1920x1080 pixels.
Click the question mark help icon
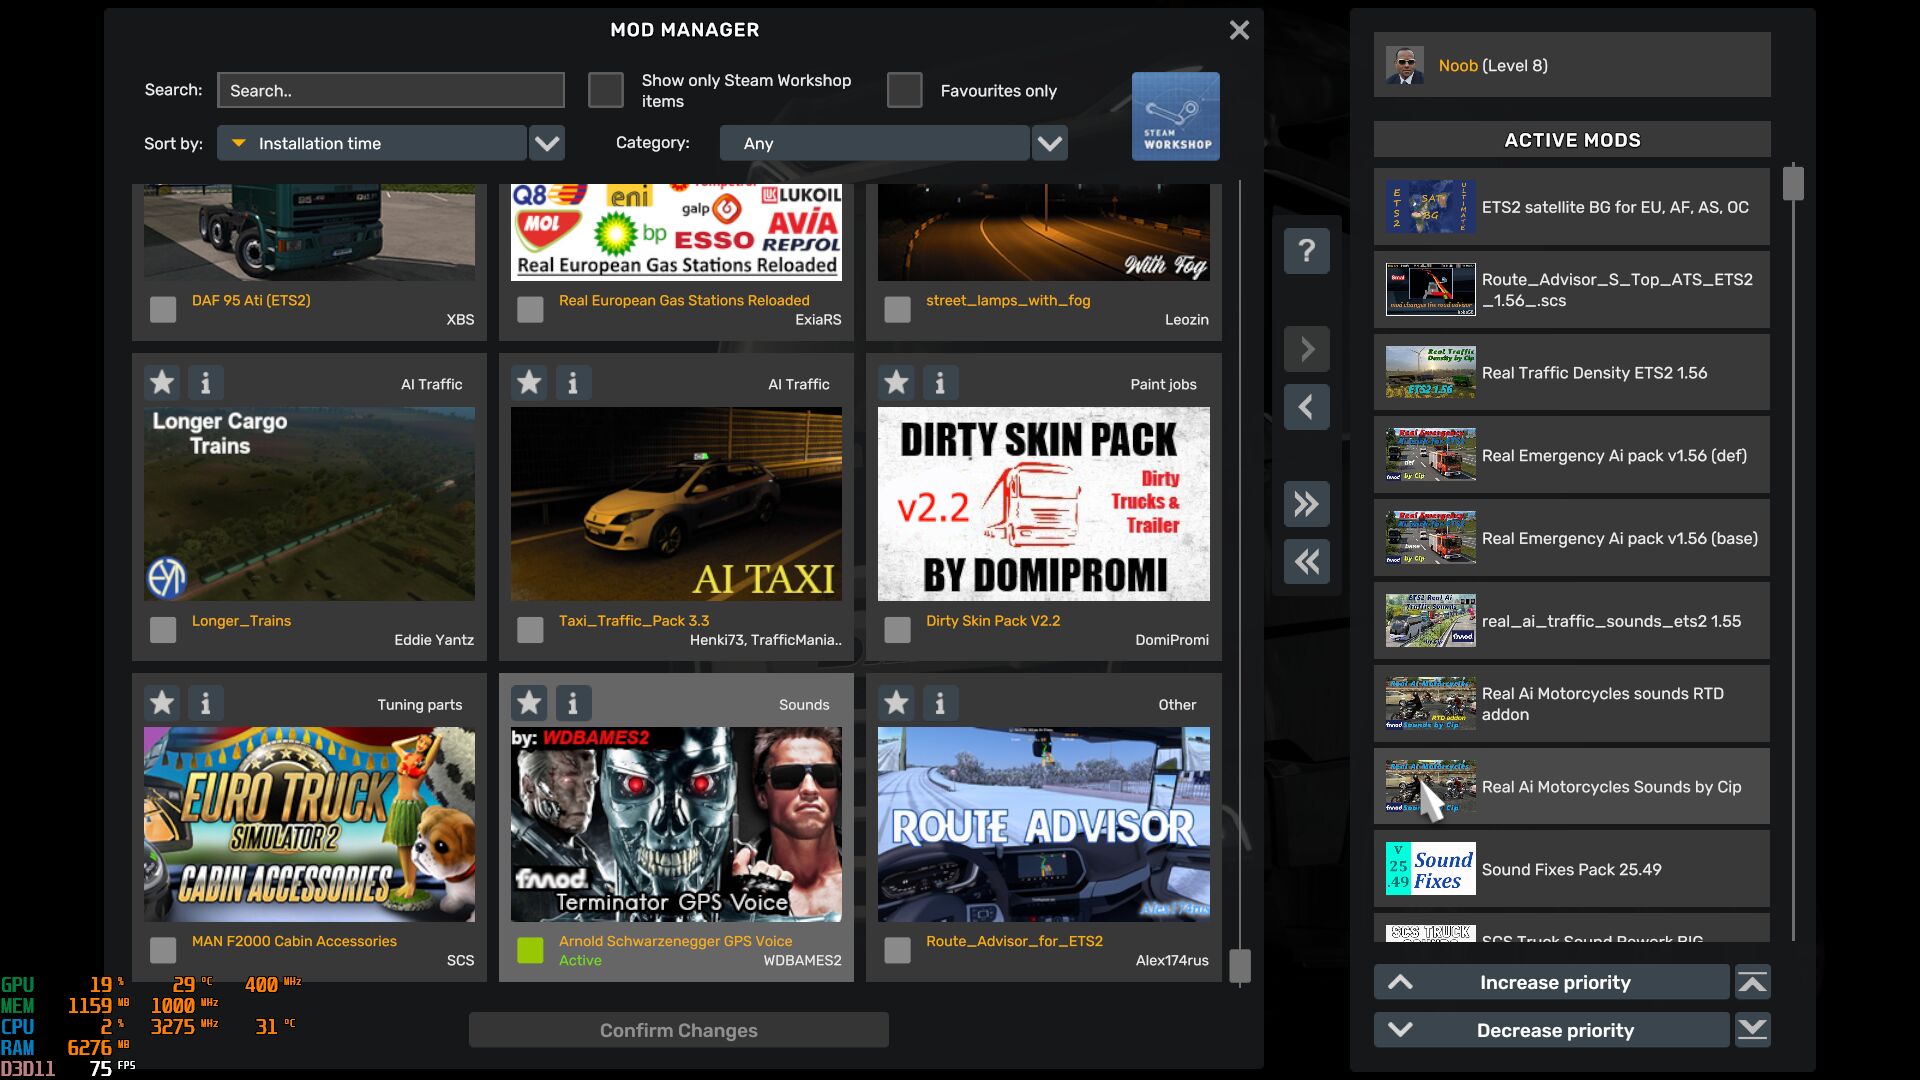[1306, 250]
